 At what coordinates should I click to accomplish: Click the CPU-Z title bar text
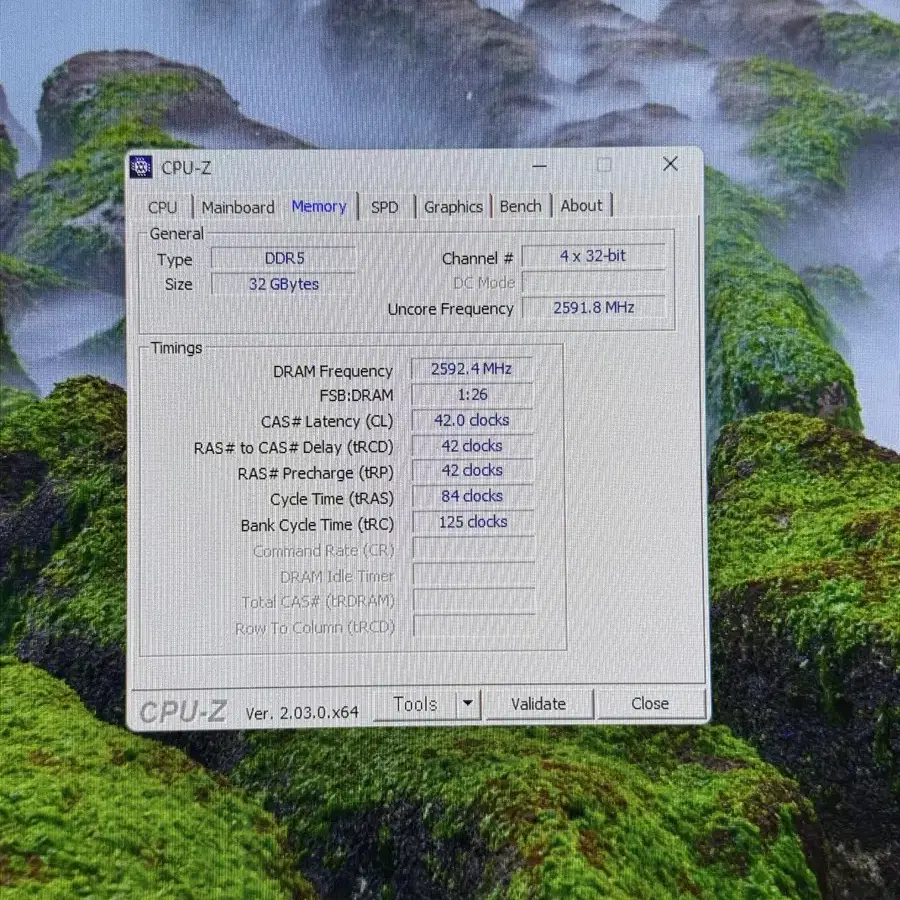[187, 168]
